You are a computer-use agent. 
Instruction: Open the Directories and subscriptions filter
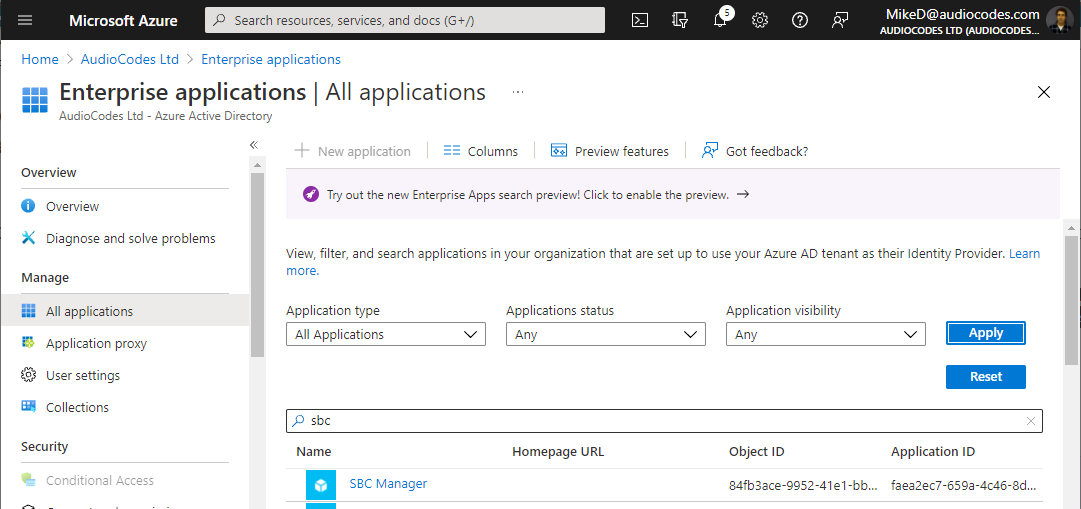click(x=681, y=20)
